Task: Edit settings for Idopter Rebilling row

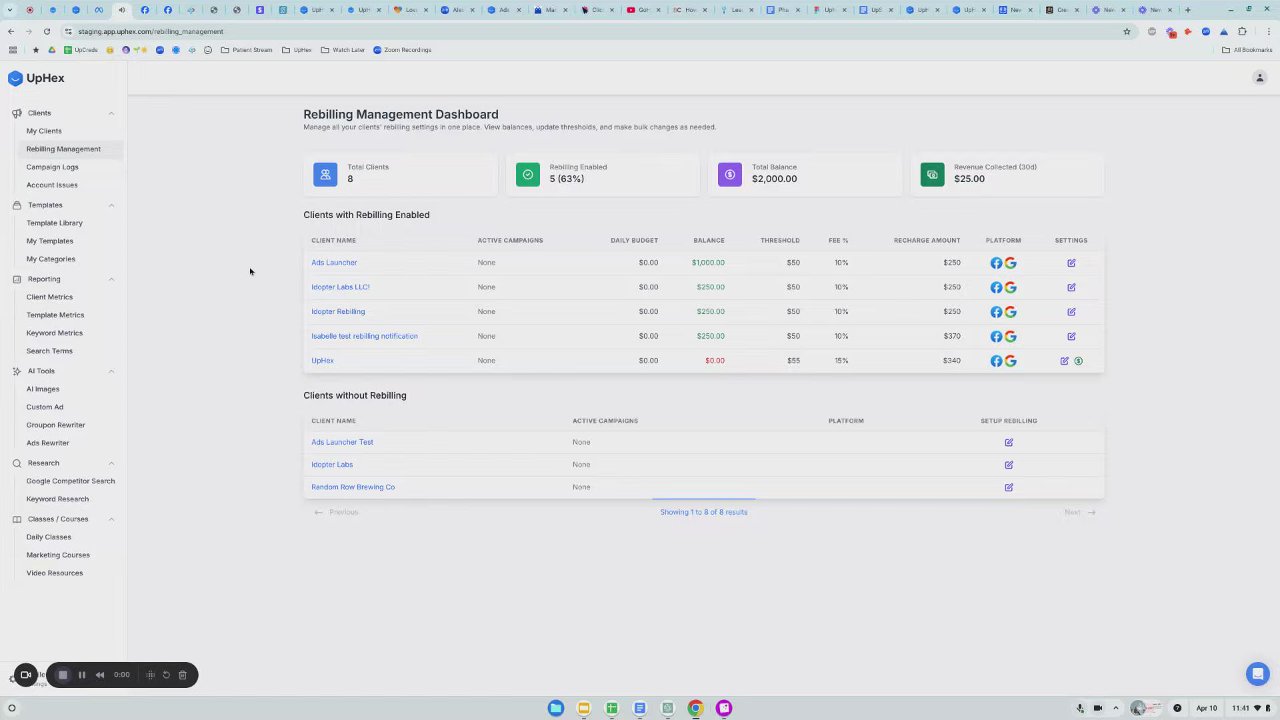Action: point(1071,312)
